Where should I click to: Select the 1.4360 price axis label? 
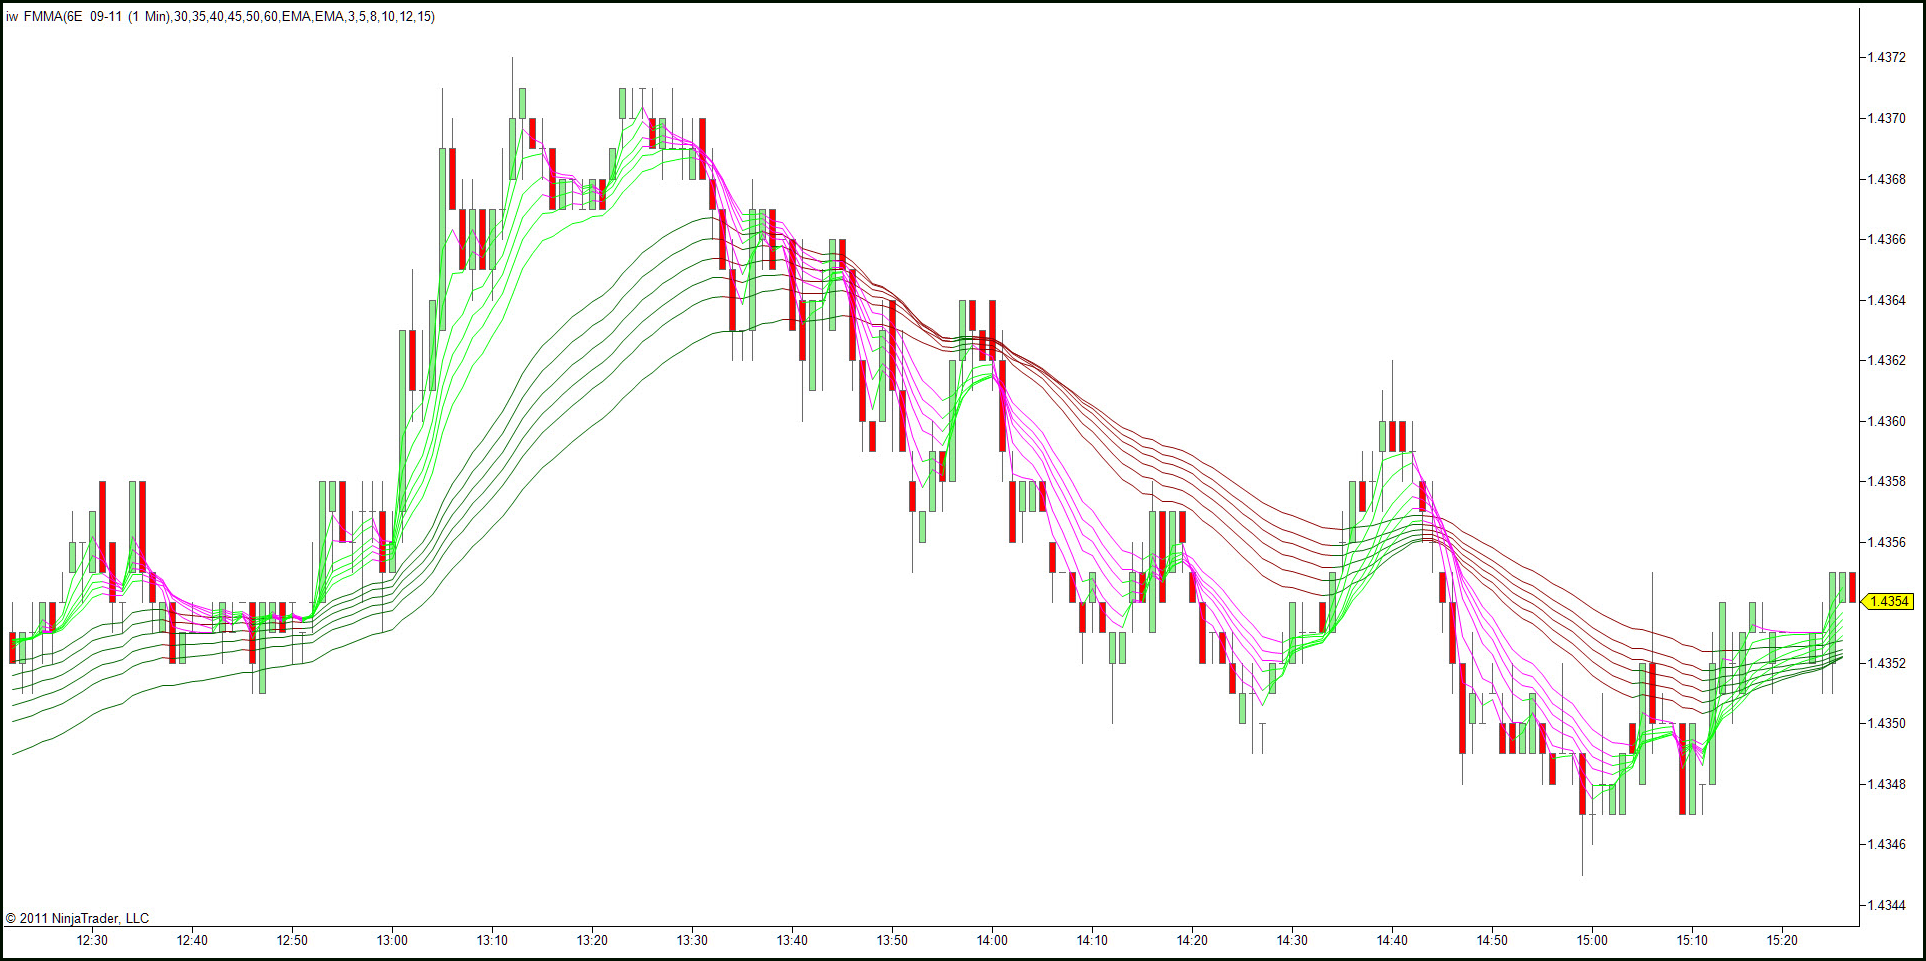[1887, 421]
